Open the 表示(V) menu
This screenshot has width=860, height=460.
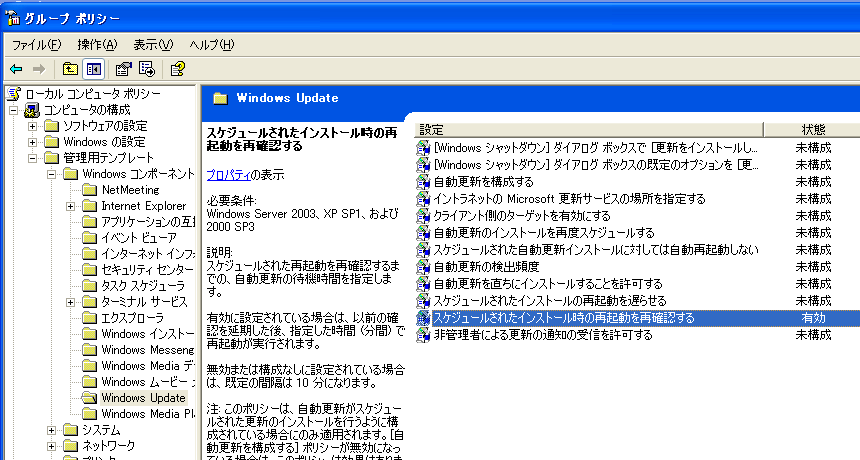(153, 45)
